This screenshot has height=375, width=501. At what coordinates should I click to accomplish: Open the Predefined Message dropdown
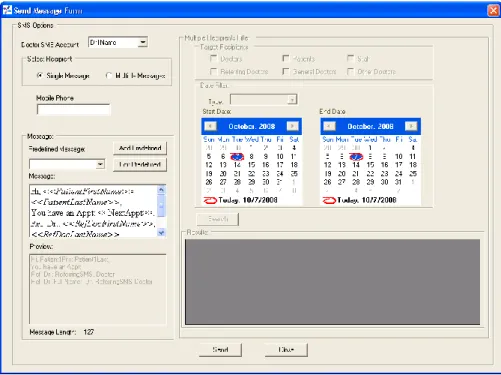click(x=100, y=164)
